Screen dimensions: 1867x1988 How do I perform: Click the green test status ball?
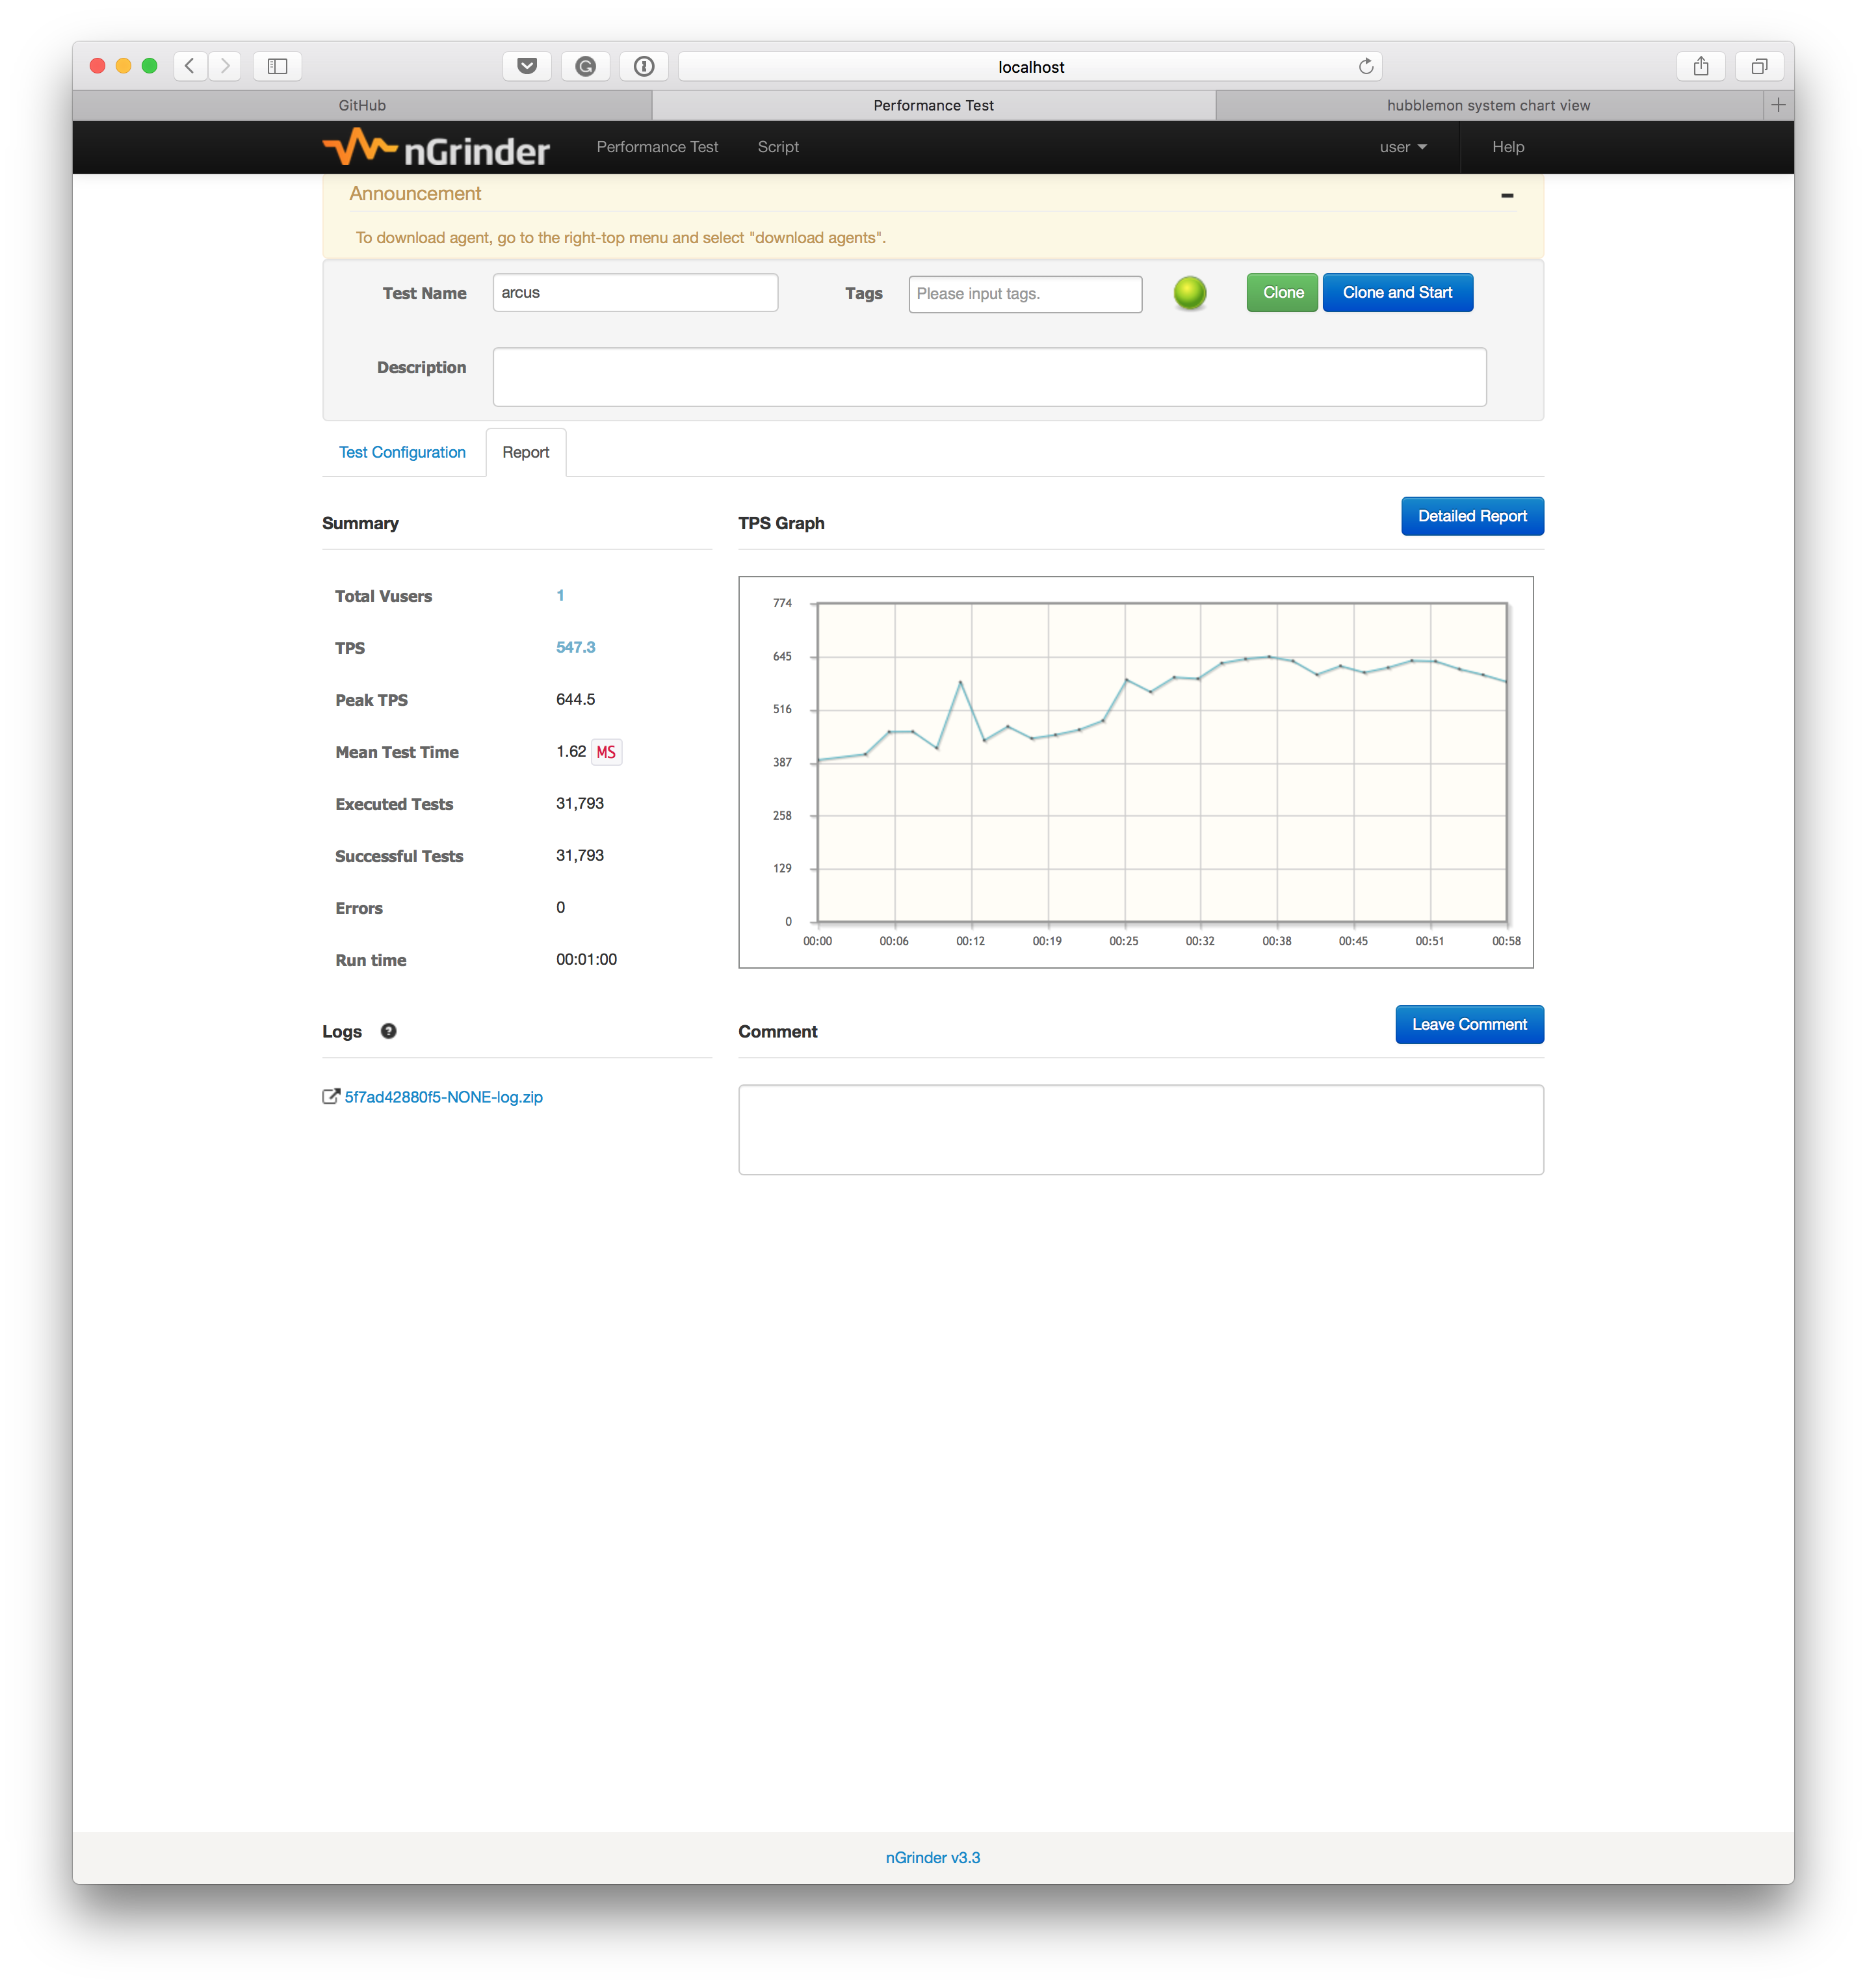tap(1189, 293)
